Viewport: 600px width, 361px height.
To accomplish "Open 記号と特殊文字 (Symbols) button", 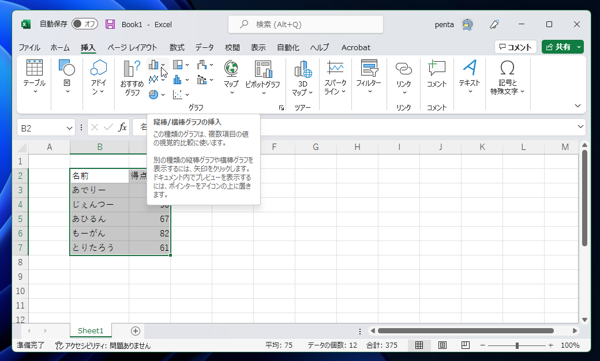I will [x=507, y=77].
